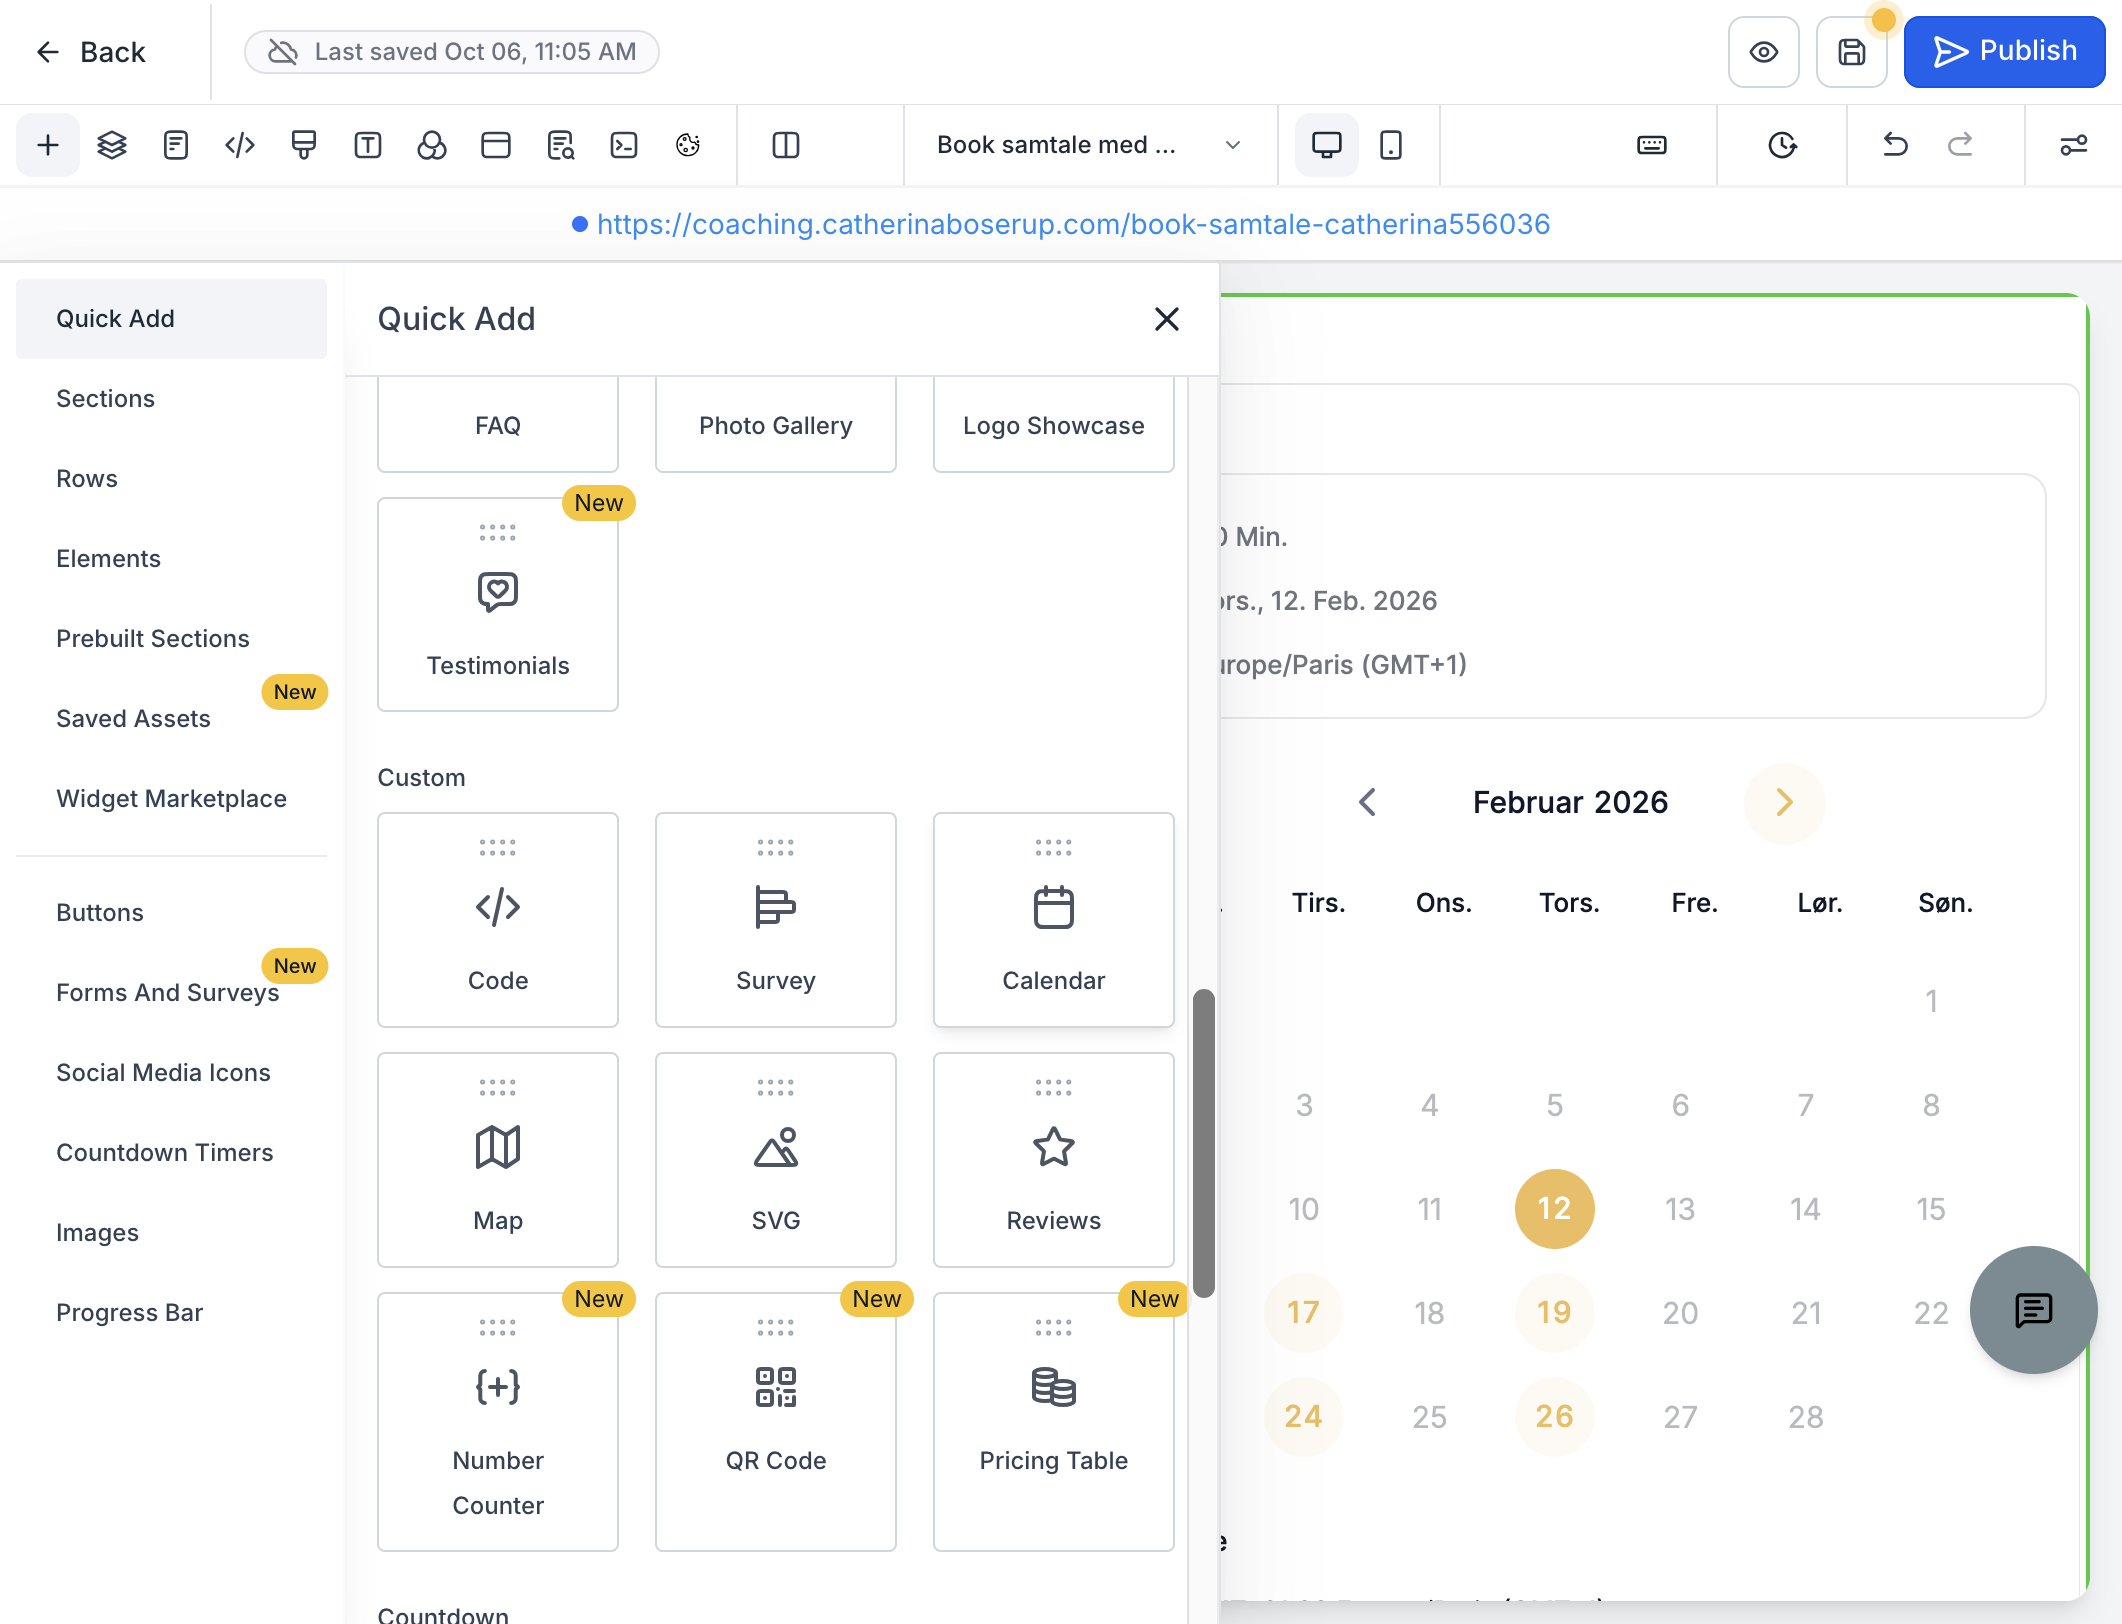This screenshot has width=2122, height=1624.
Task: Open keyboard shortcuts icon
Action: 1652,145
